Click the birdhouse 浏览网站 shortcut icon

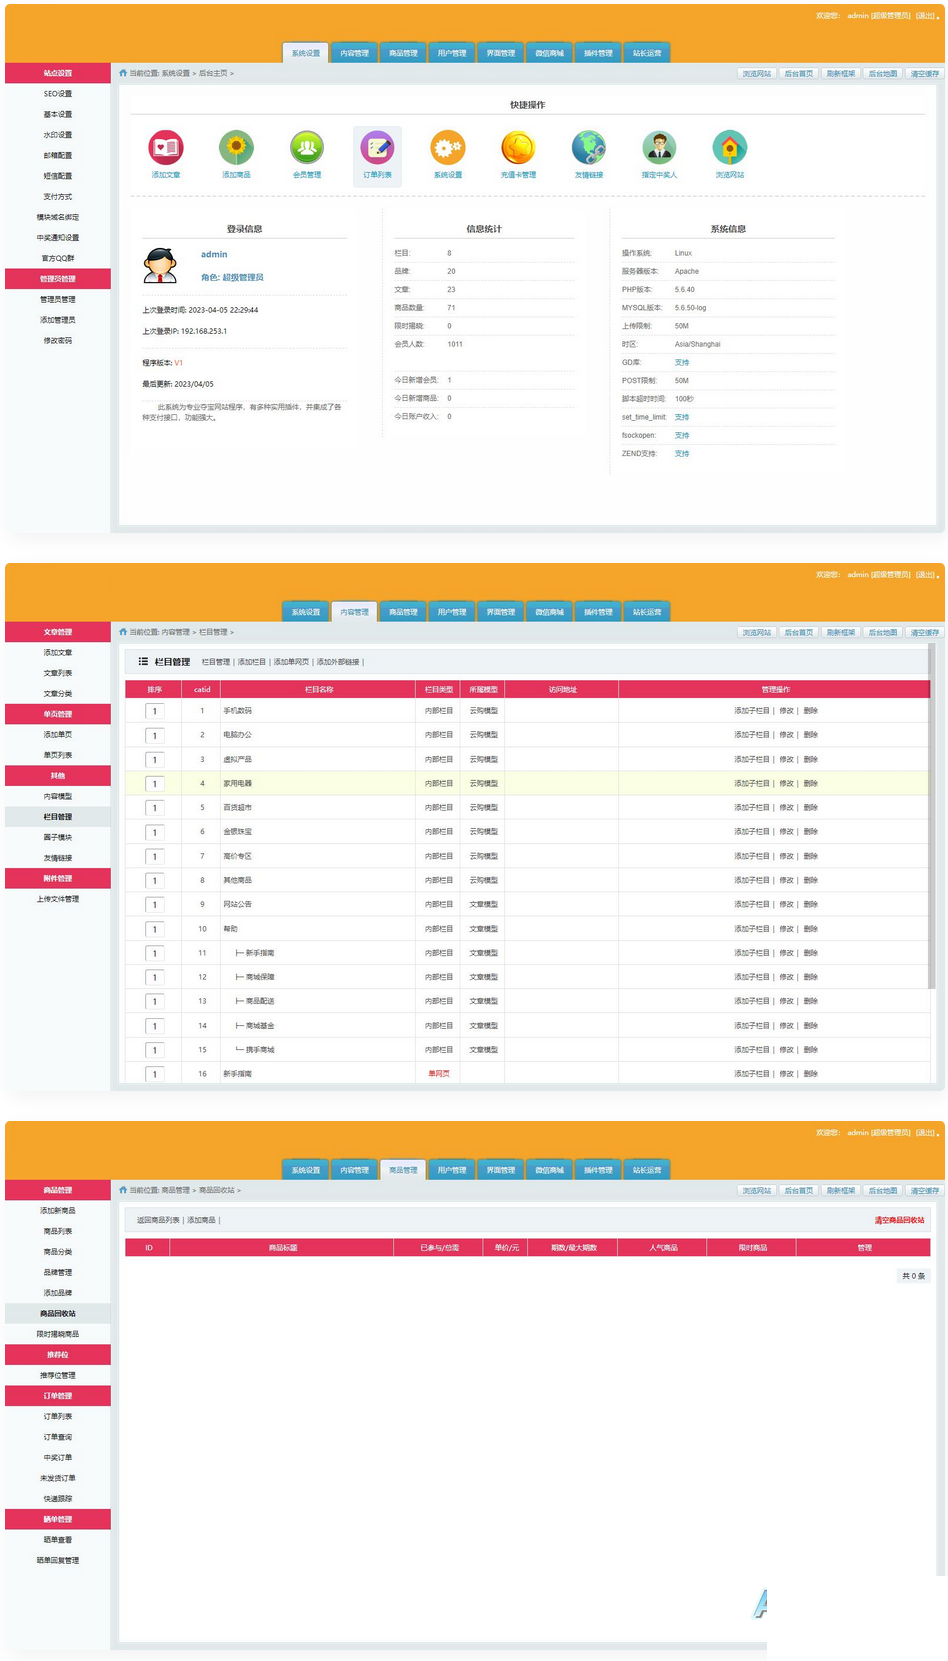(x=729, y=148)
